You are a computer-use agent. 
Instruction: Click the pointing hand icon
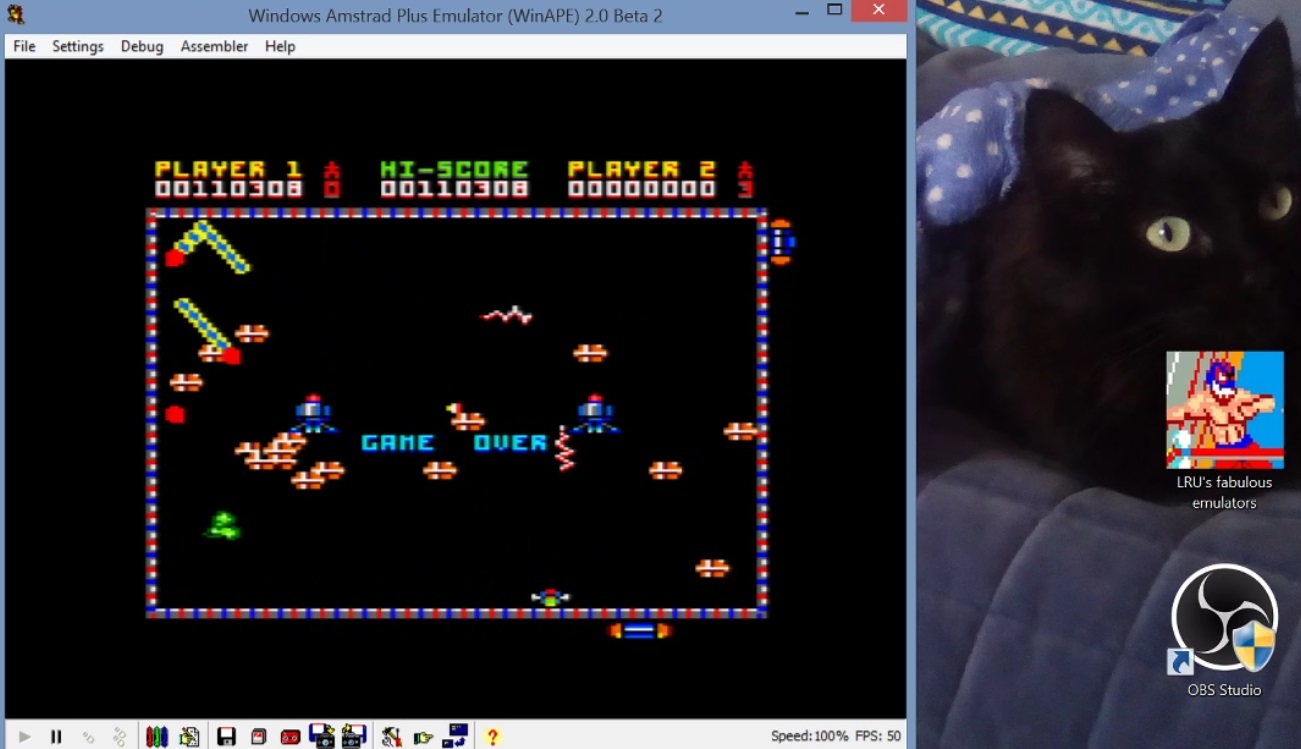tap(423, 737)
